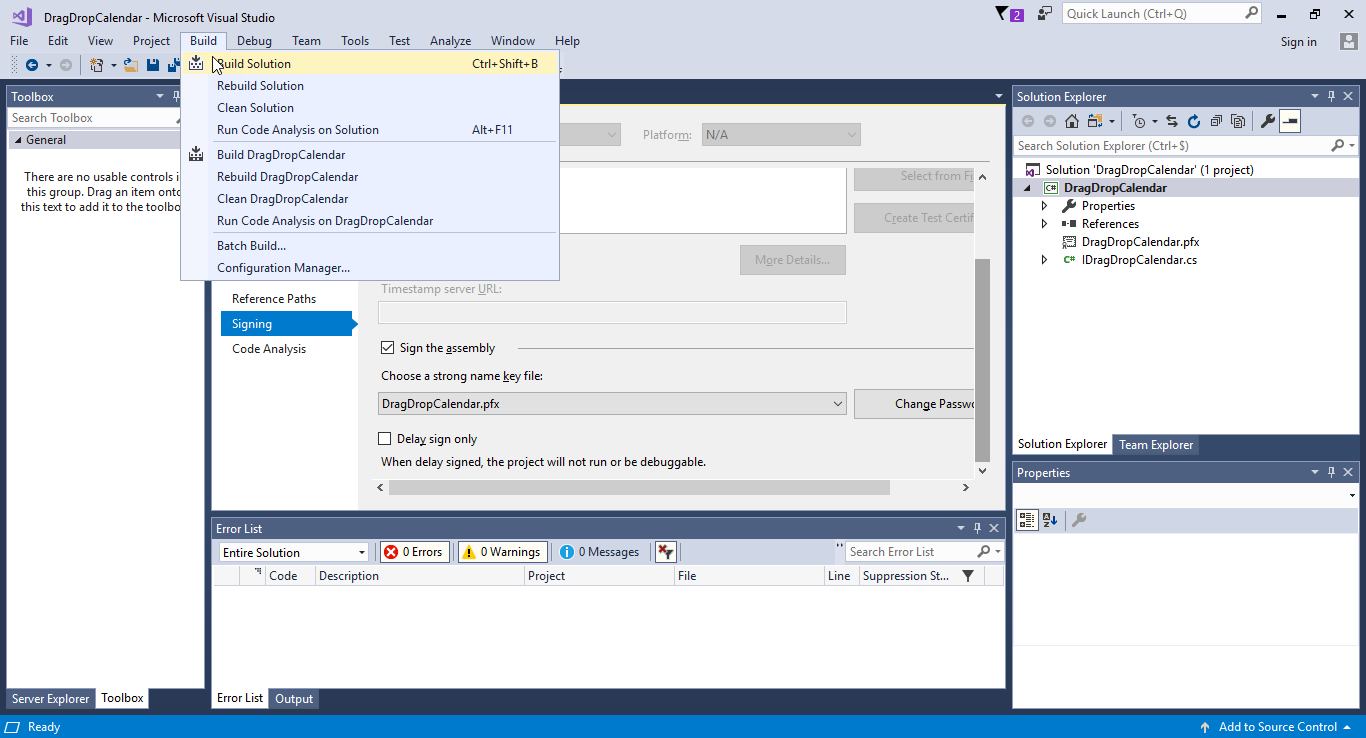Click Collapse All icon in Solution Explorer
Viewport: 1366px width, 738px height.
pyautogui.click(x=1216, y=121)
